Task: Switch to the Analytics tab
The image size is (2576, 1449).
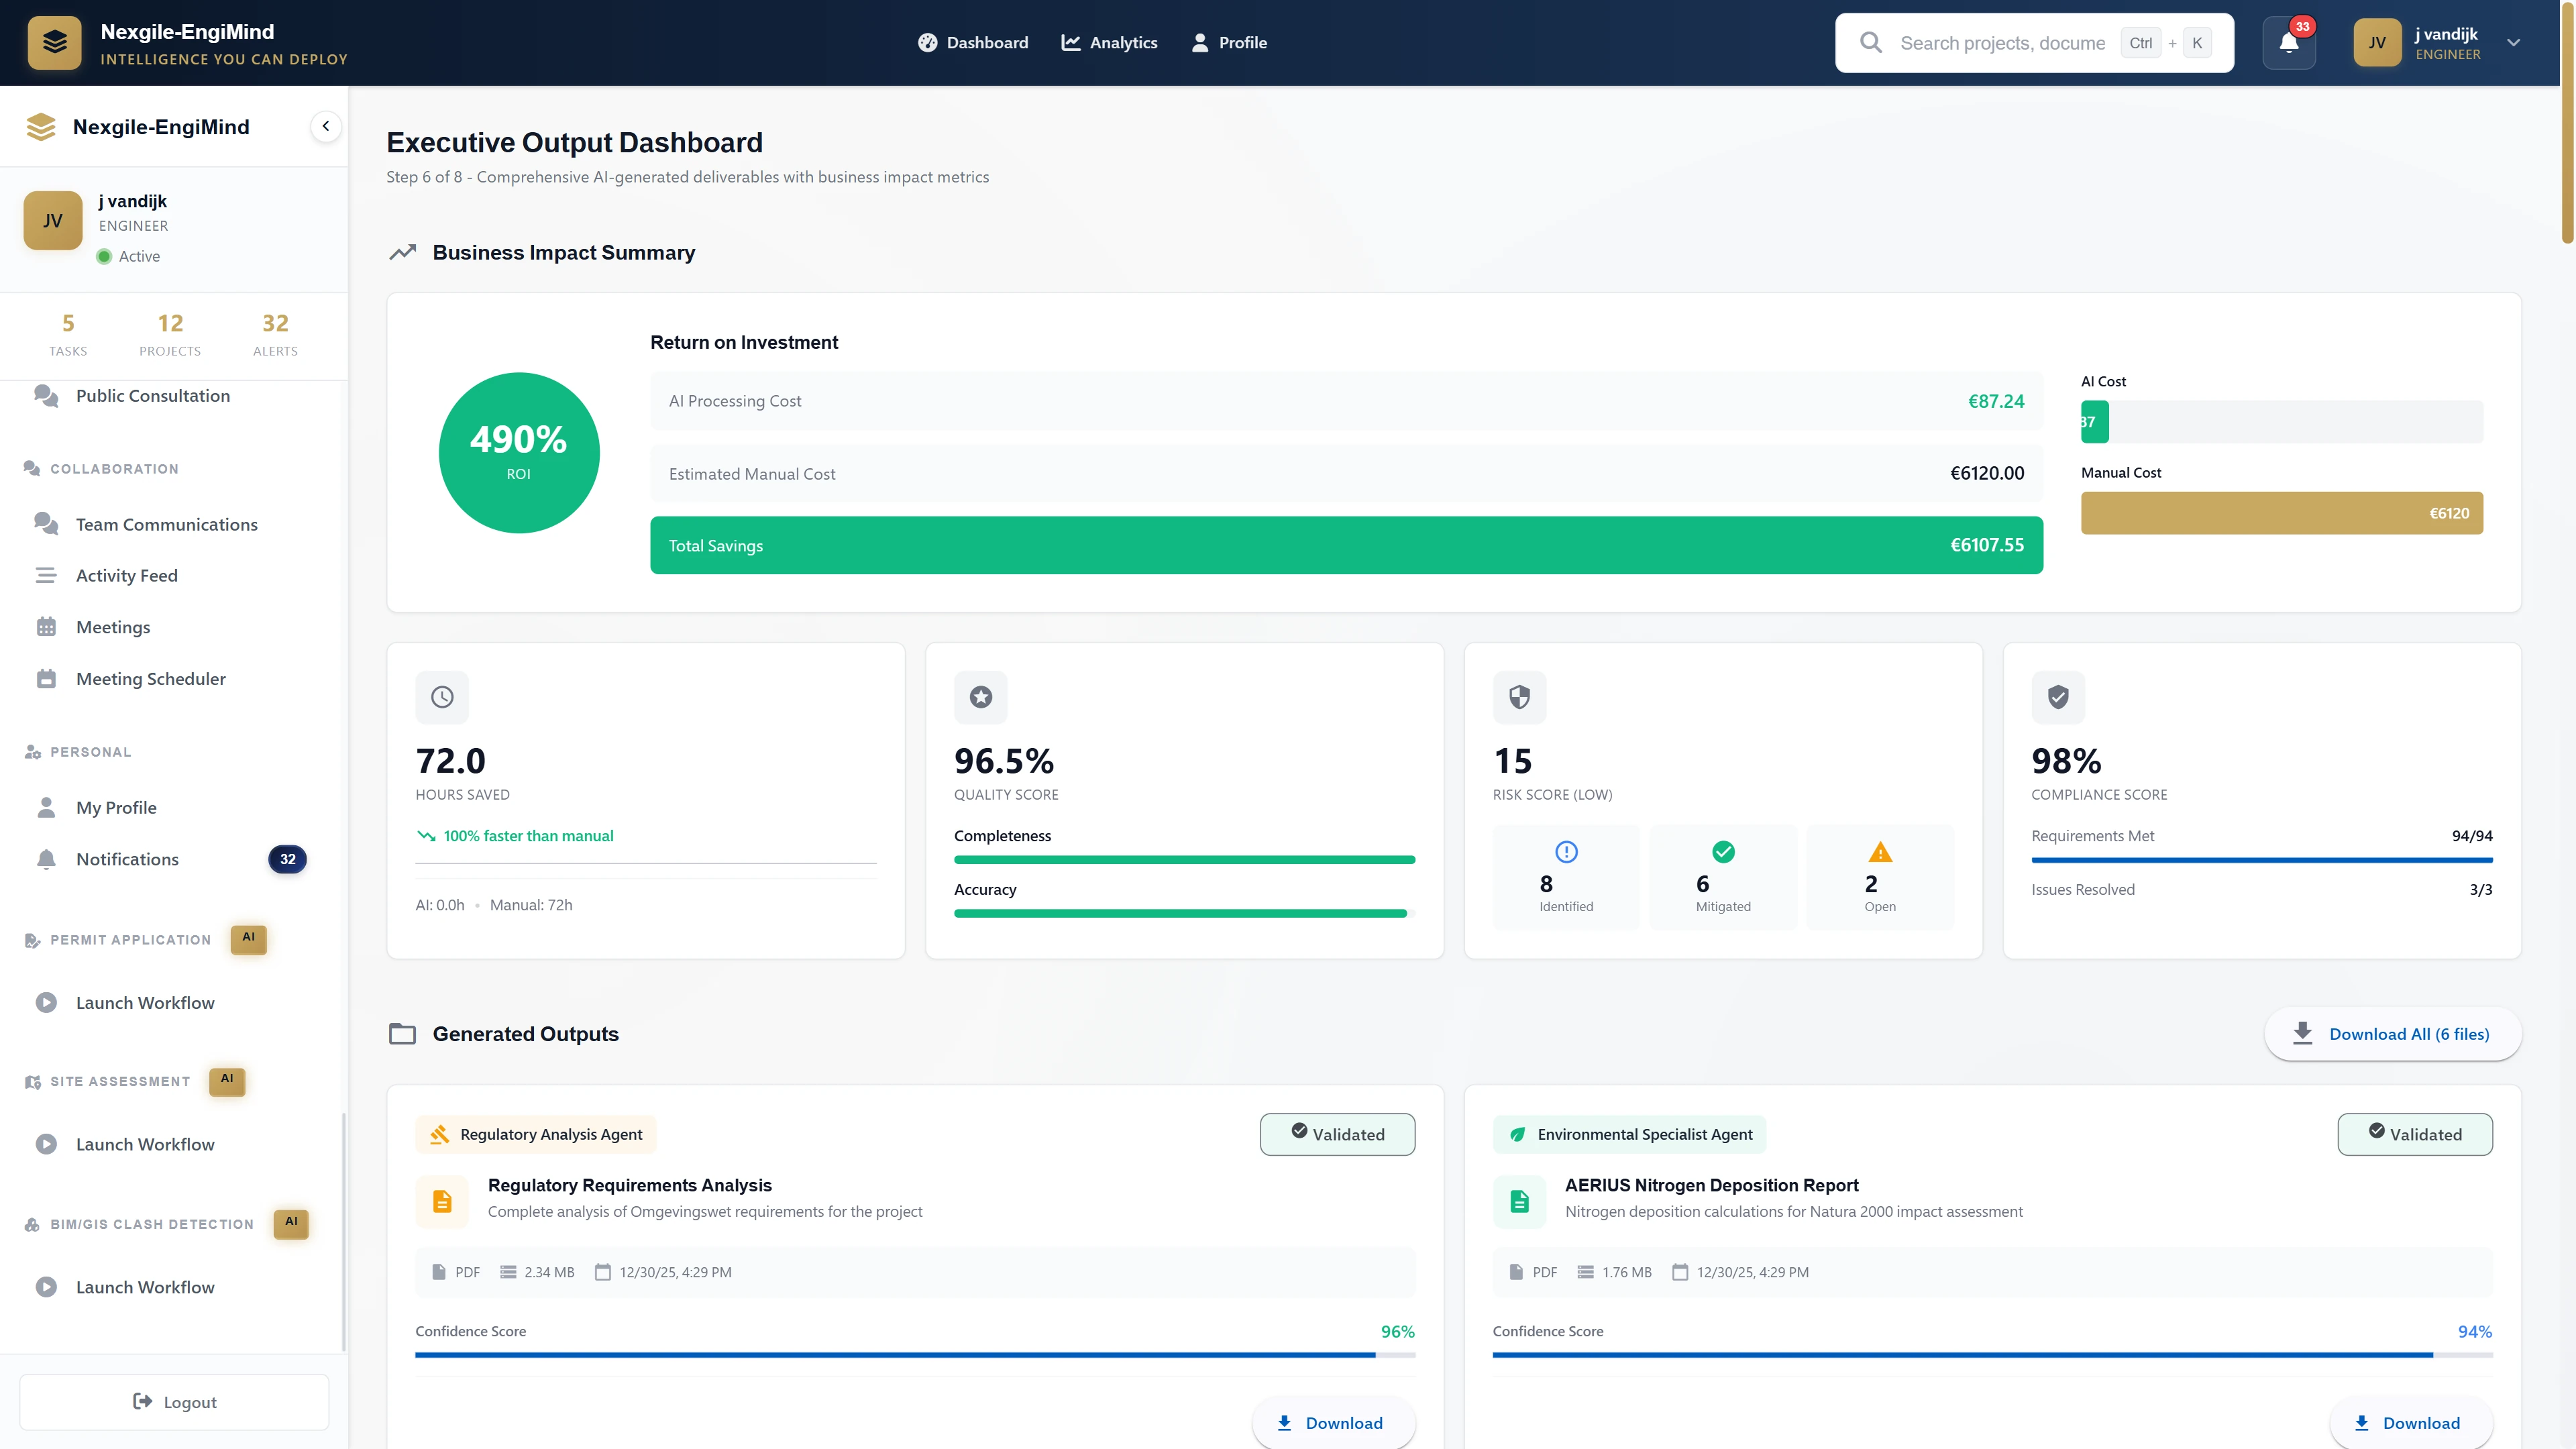Action: 1109,42
